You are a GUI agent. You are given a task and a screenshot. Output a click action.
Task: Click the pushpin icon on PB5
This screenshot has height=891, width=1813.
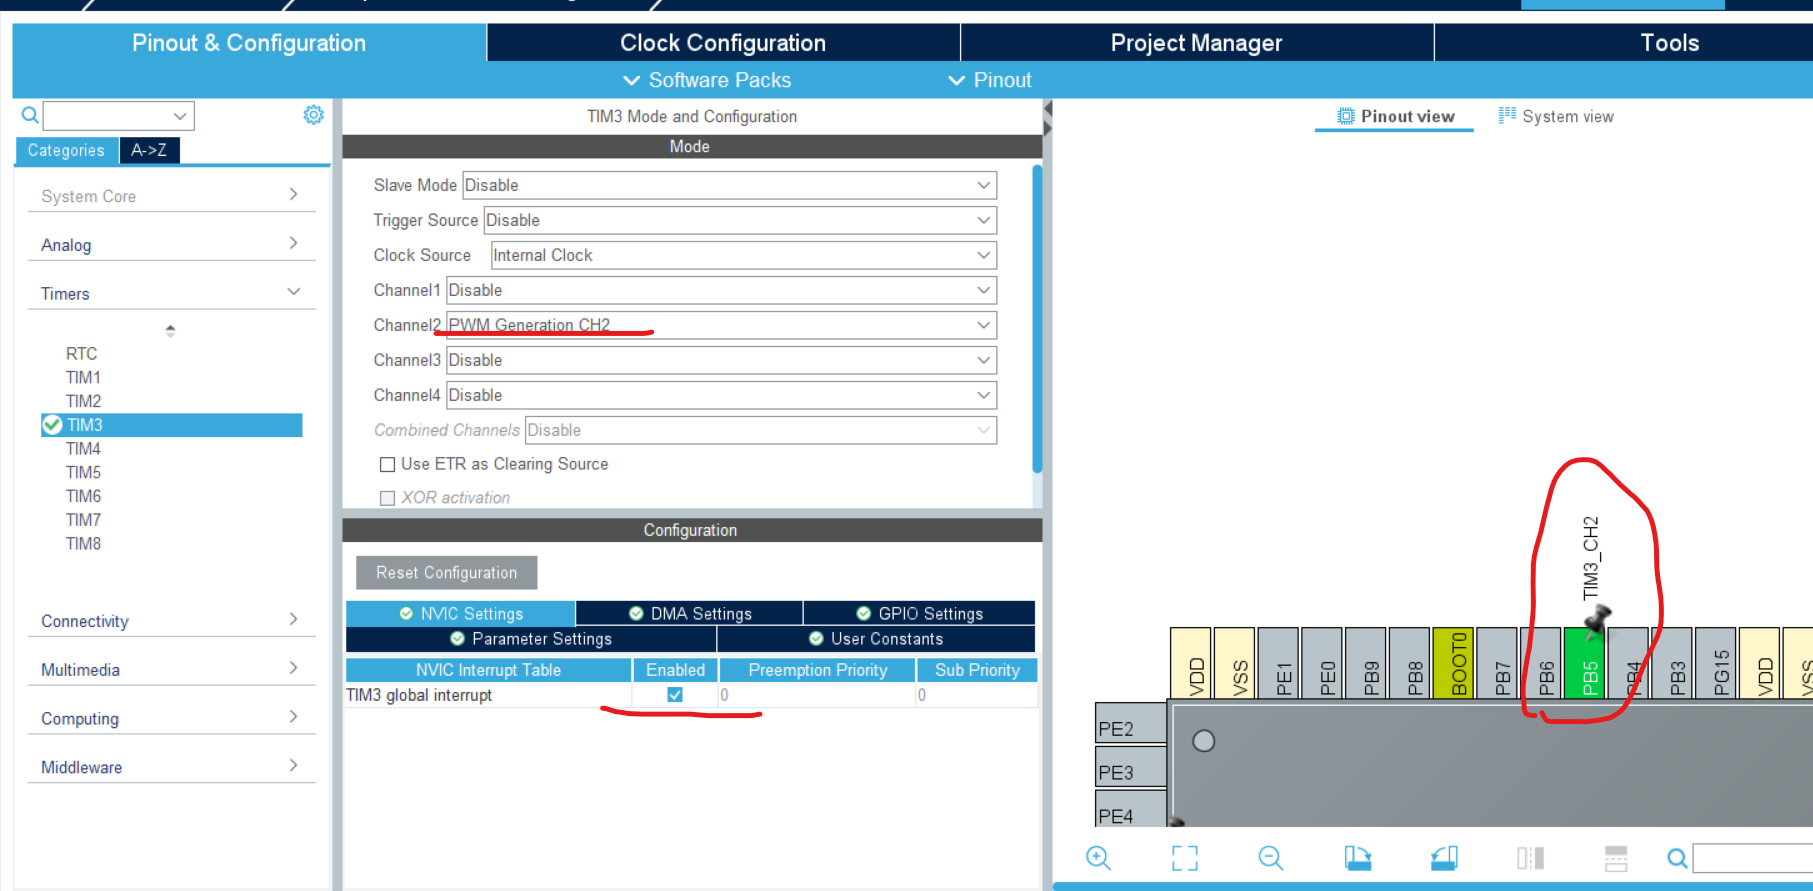click(1597, 621)
